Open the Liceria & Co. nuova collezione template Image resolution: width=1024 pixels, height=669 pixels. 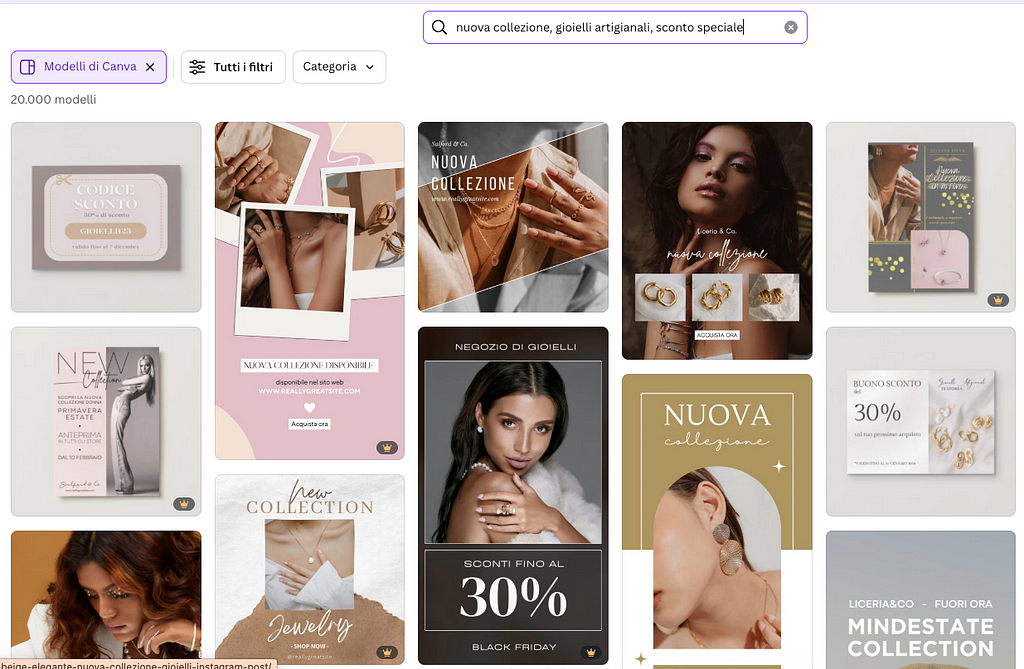[717, 240]
